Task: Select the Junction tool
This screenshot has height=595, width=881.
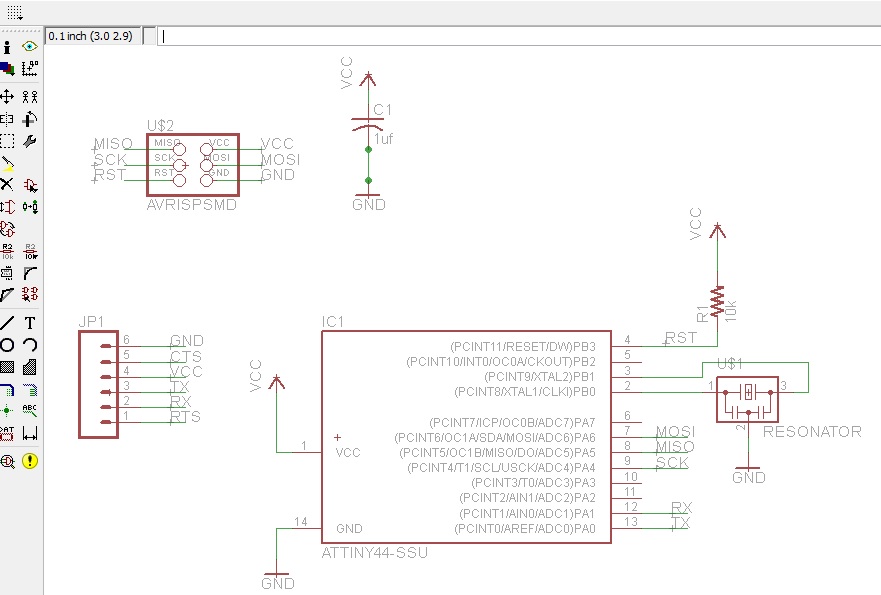Action: coord(7,411)
